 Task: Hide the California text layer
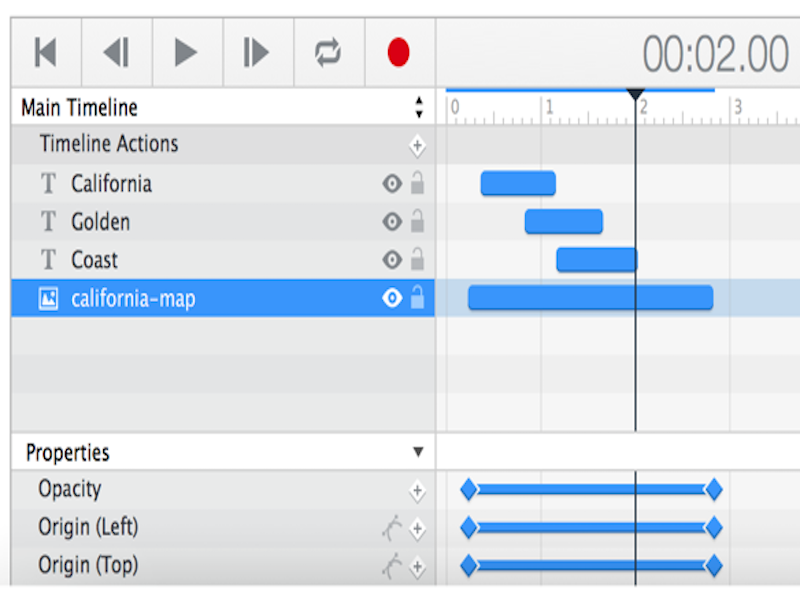[x=392, y=184]
